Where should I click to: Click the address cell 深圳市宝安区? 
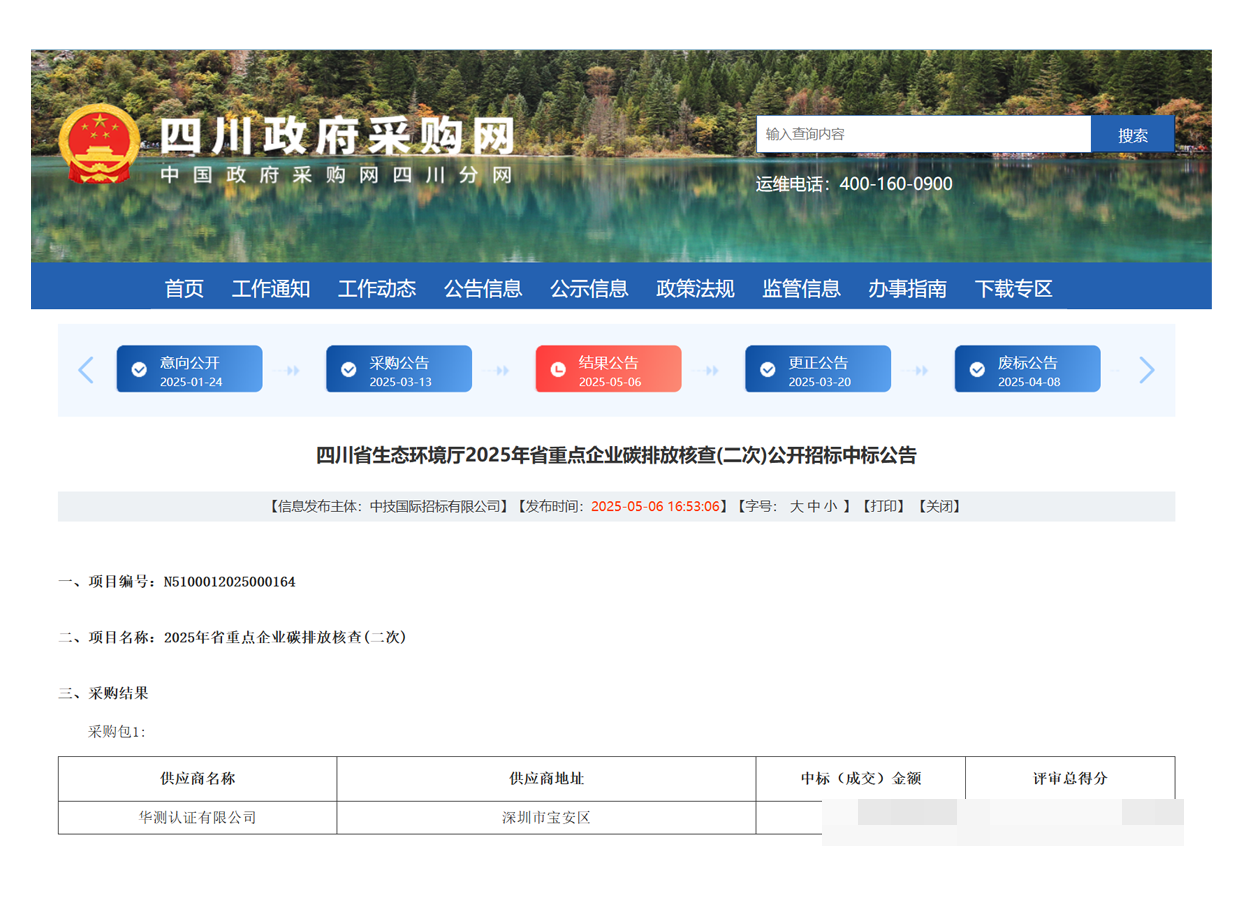pos(546,817)
